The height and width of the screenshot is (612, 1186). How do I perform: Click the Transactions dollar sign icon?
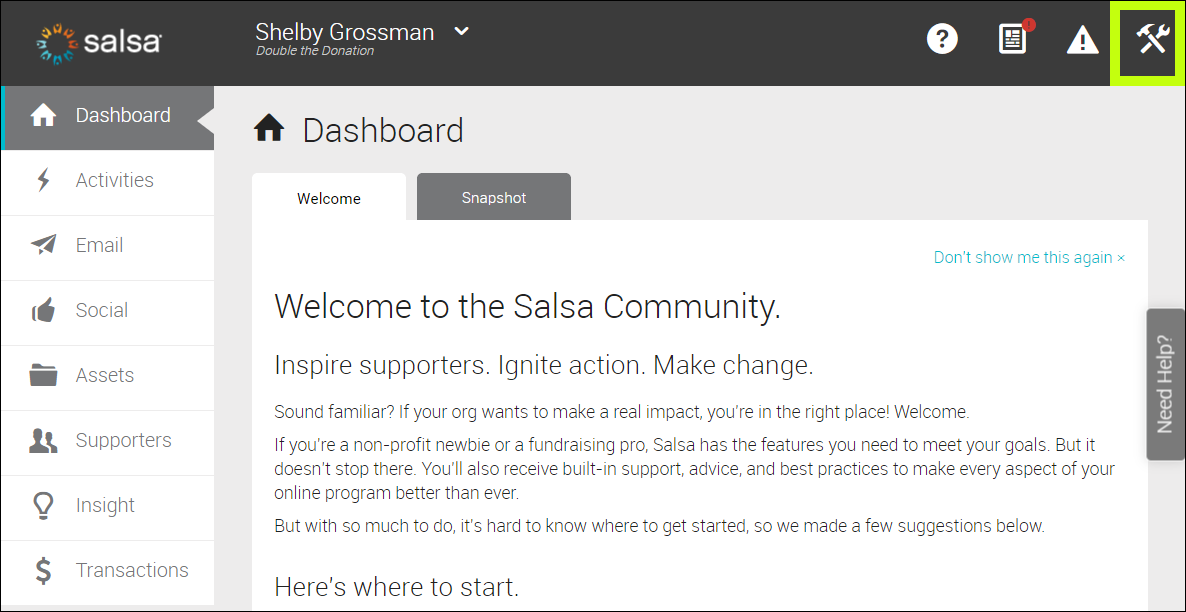tap(43, 570)
